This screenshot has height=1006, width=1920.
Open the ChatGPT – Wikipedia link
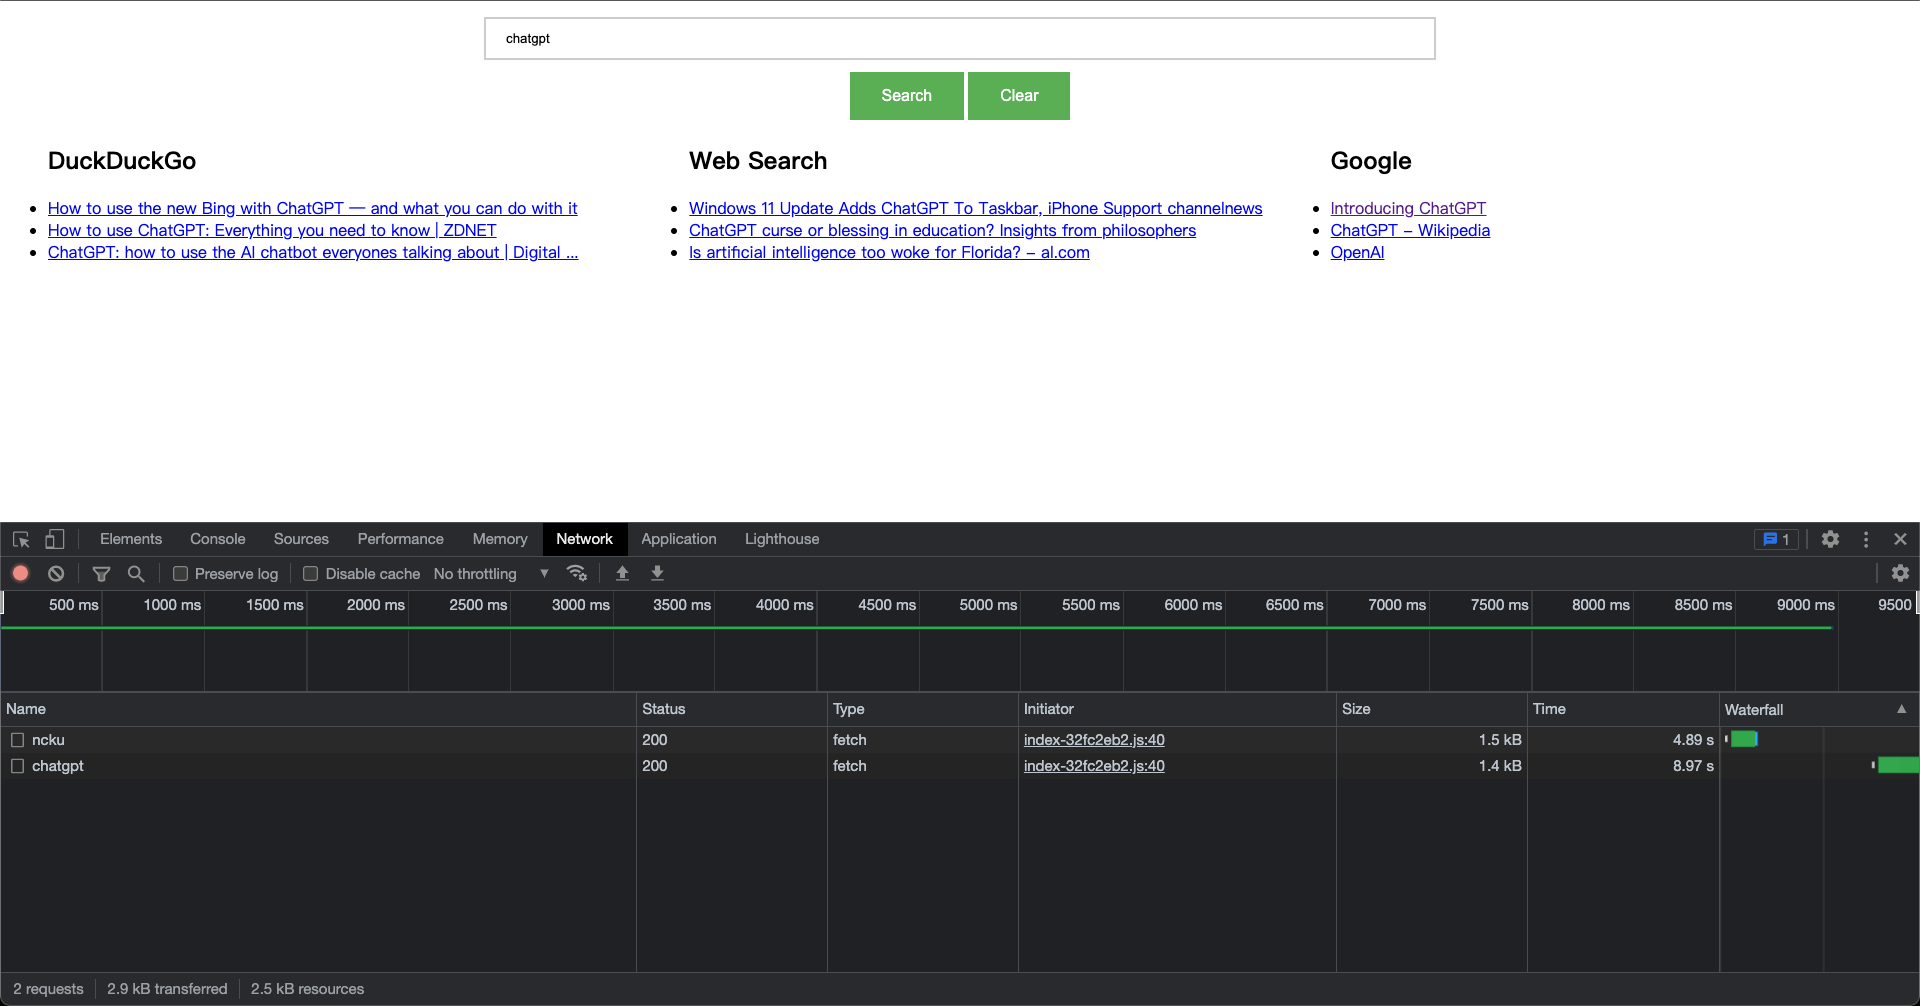(x=1410, y=230)
